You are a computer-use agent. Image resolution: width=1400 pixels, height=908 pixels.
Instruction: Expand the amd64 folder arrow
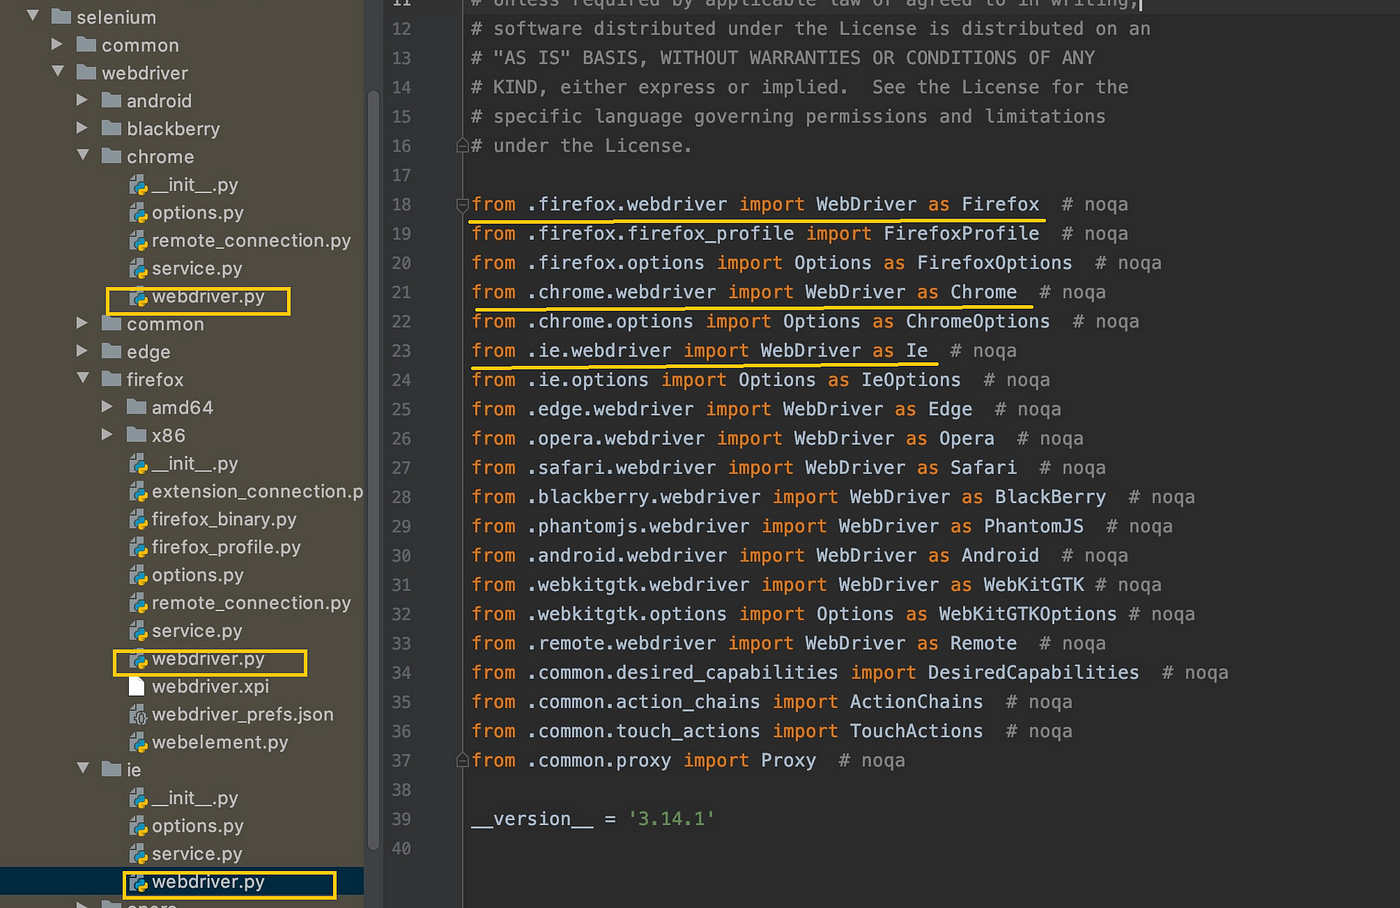click(107, 407)
